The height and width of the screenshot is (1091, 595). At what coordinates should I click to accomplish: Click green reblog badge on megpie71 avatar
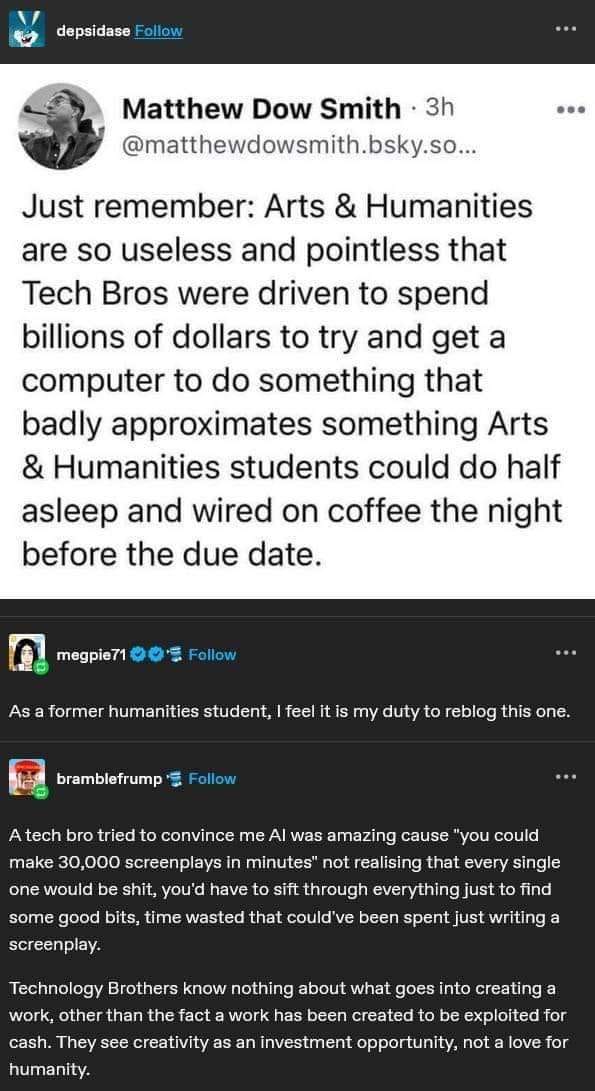click(40, 667)
